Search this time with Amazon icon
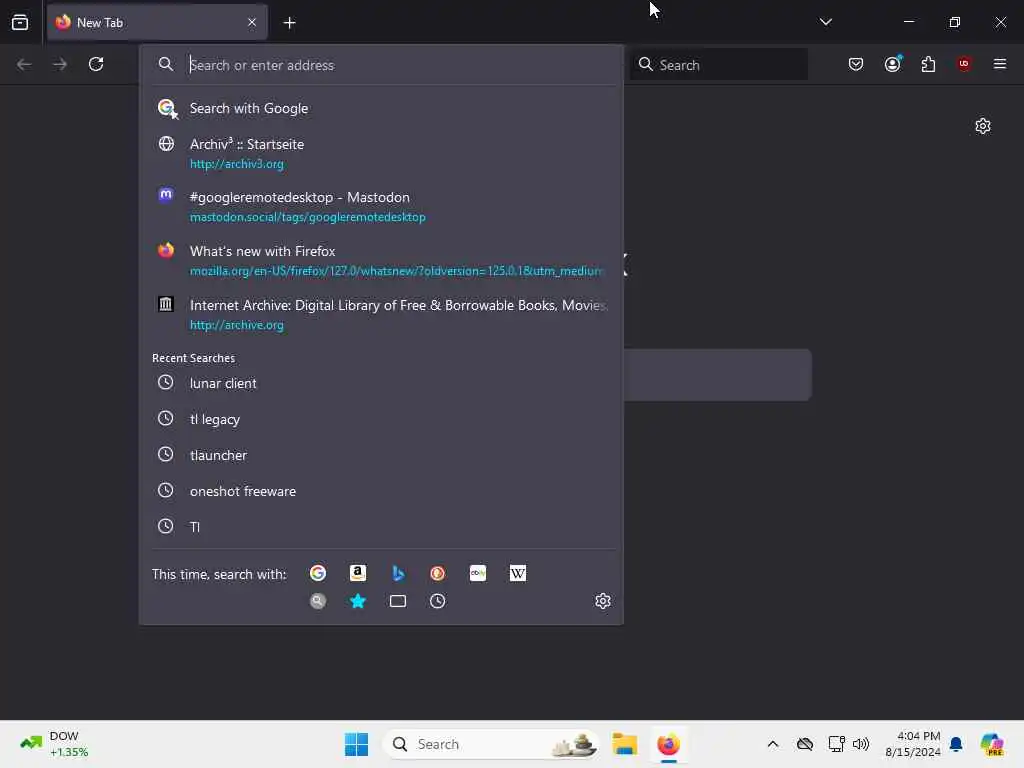 [358, 573]
